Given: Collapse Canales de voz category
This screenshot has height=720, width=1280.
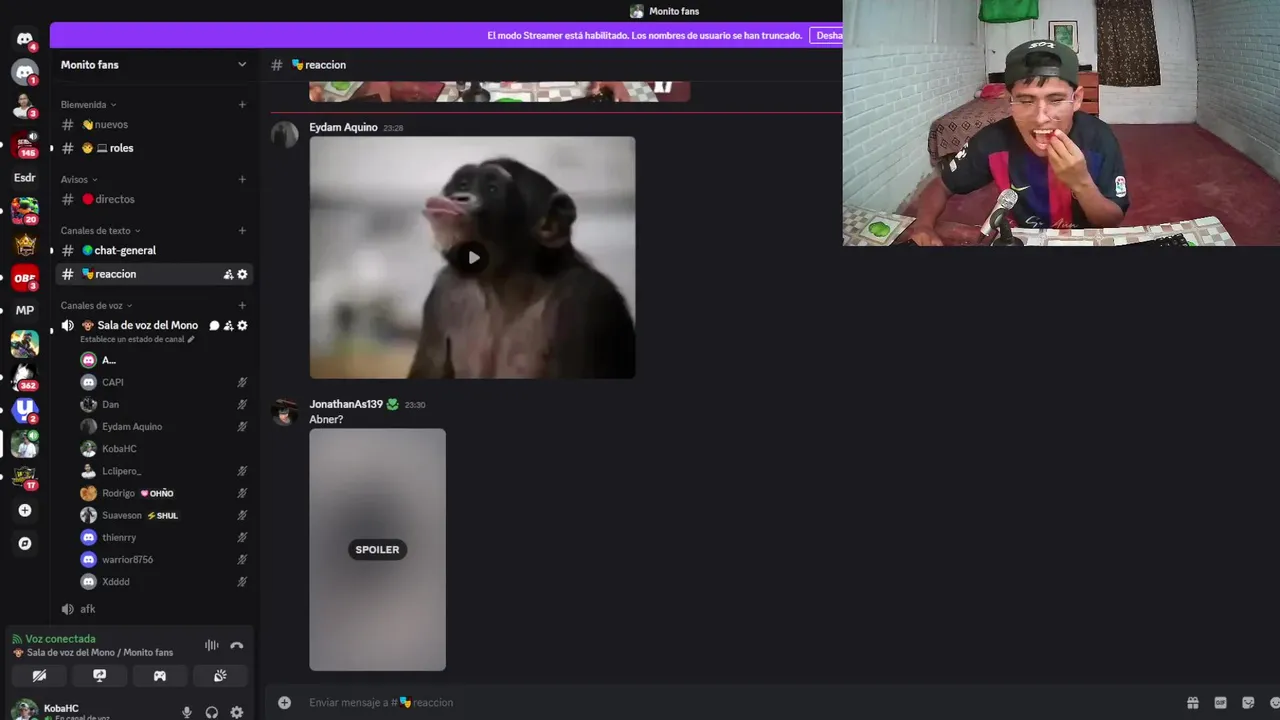Looking at the screenshot, I should [96, 305].
